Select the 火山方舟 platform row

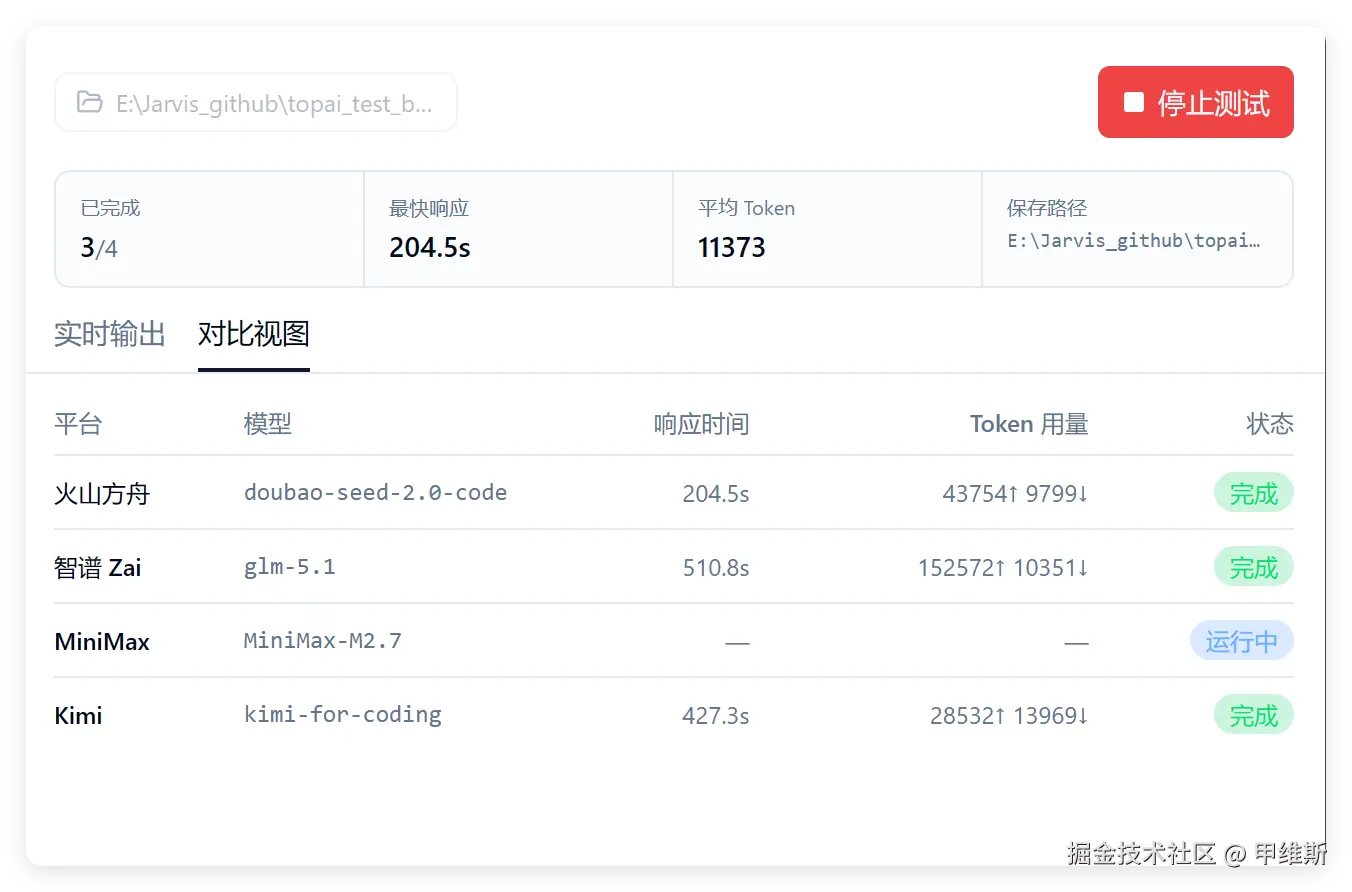pyautogui.click(x=674, y=493)
